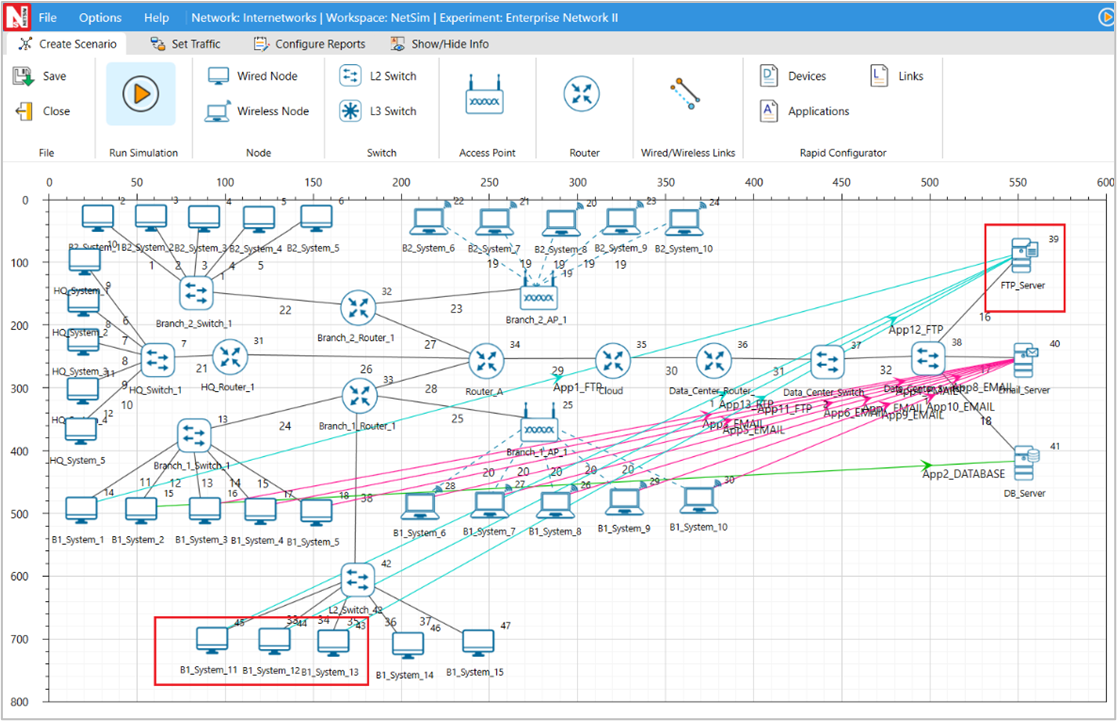Open the Options menu
The width and height of the screenshot is (1117, 721).
100,17
